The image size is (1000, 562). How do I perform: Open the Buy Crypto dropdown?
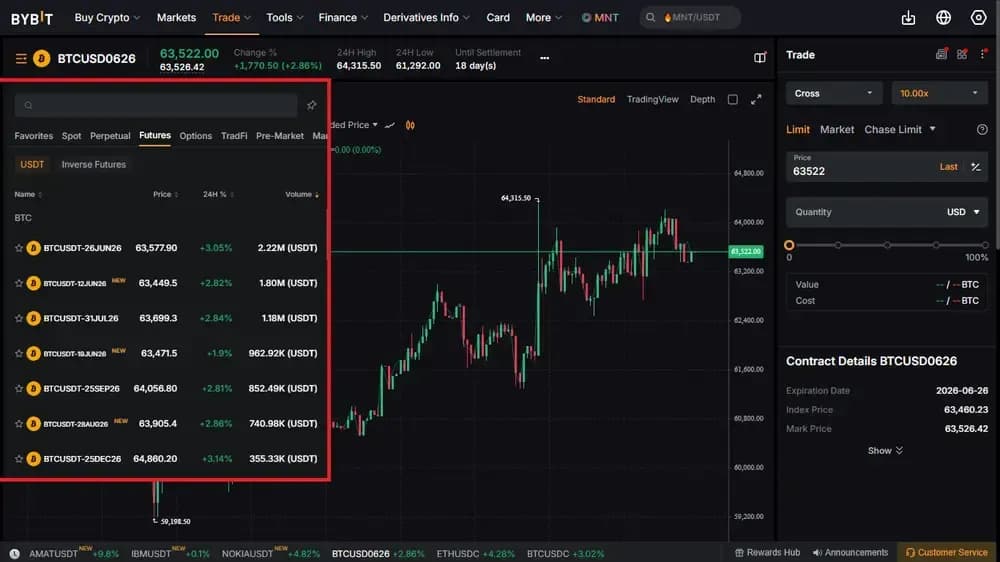[107, 18]
